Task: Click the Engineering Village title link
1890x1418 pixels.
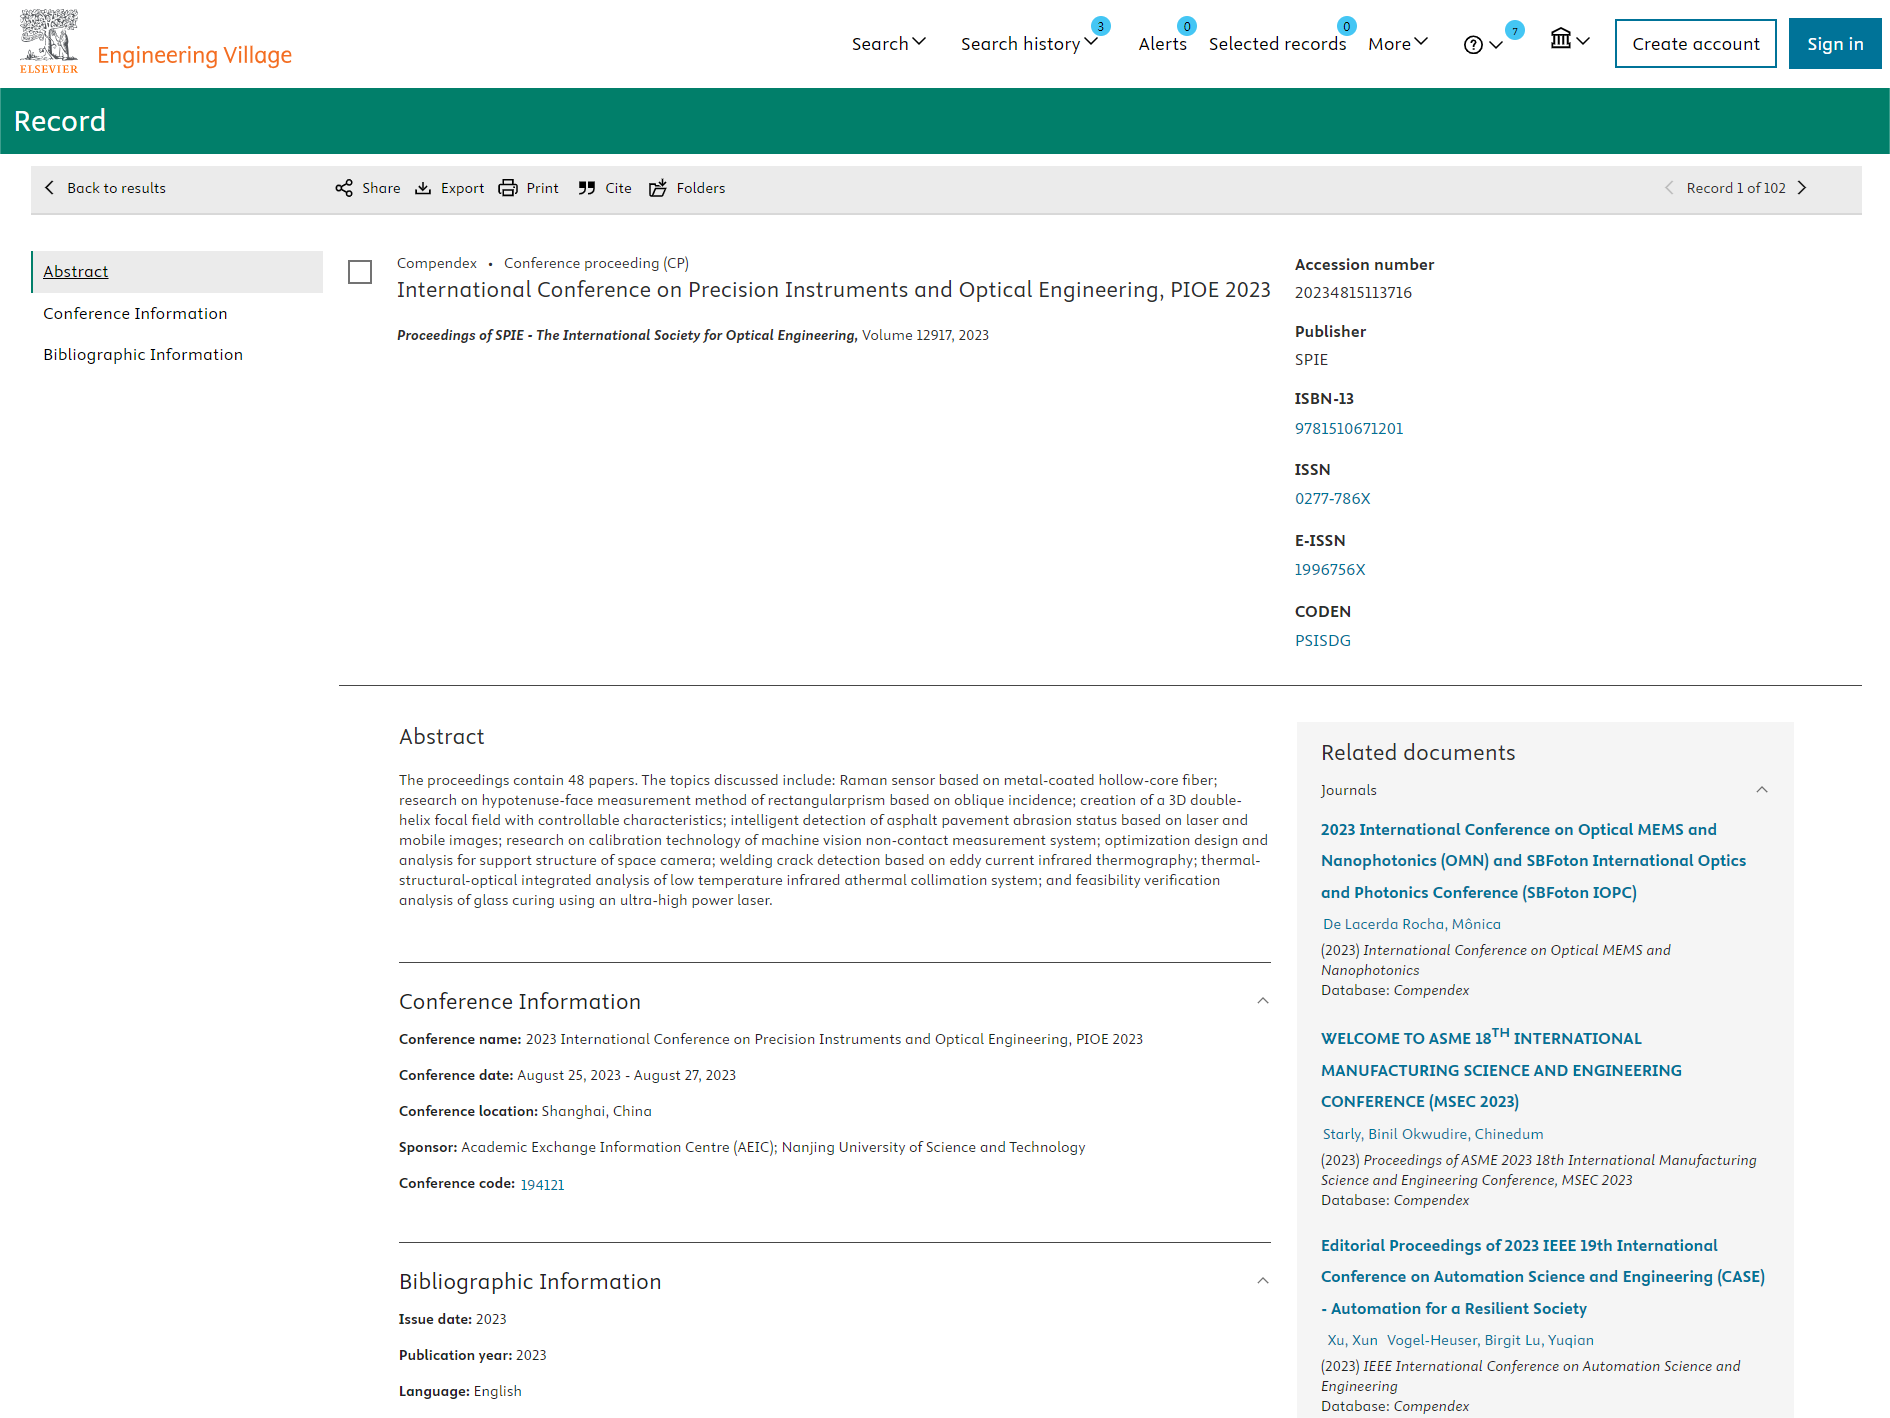Action: point(194,55)
